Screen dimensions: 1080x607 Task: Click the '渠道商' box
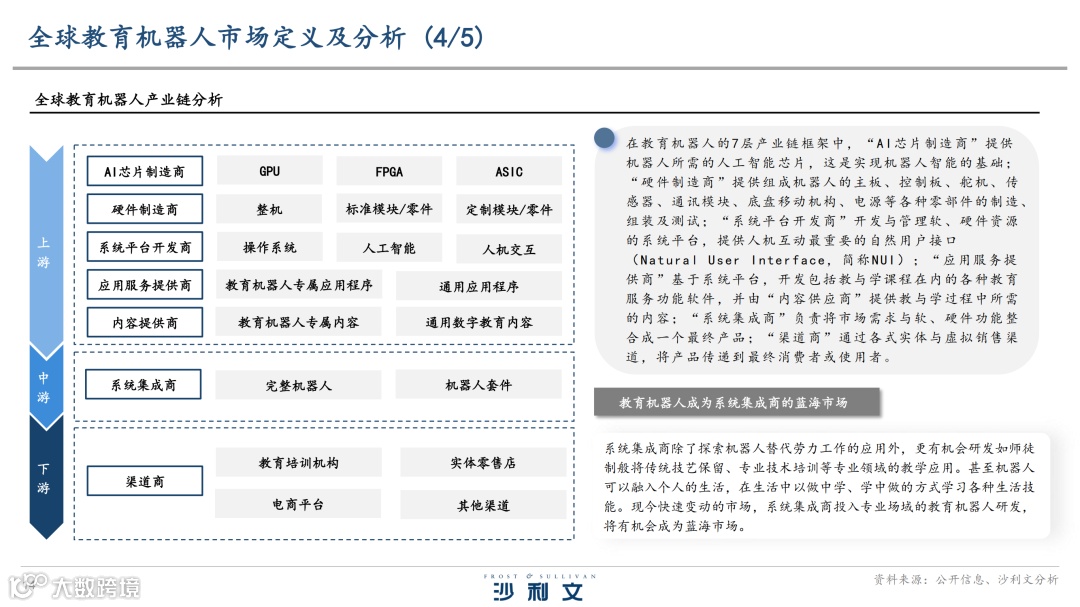tap(145, 481)
